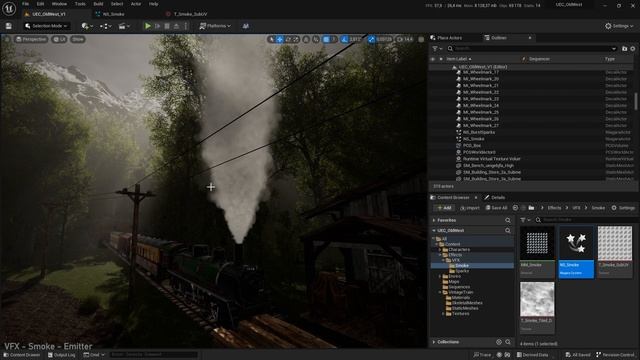Save the current level with toolbar save icon
Image resolution: width=640 pixels, height=360 pixels.
(x=9, y=26)
